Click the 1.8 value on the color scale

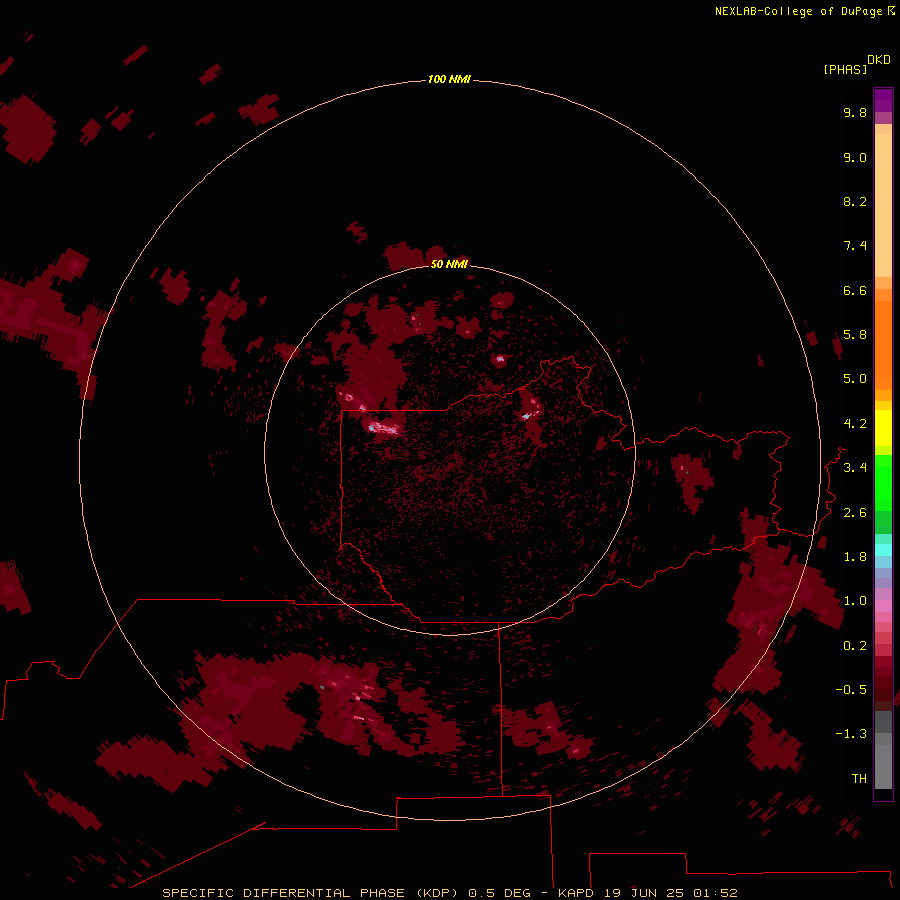click(855, 557)
